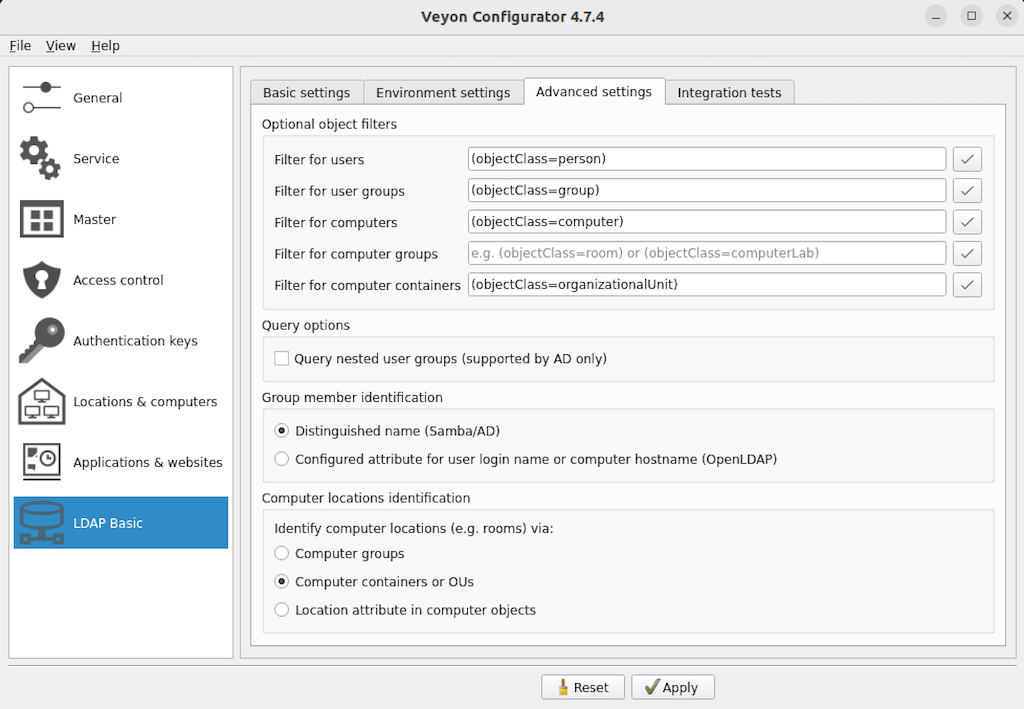Open Applications & websites icon
Image resolution: width=1024 pixels, height=709 pixels.
click(41, 462)
